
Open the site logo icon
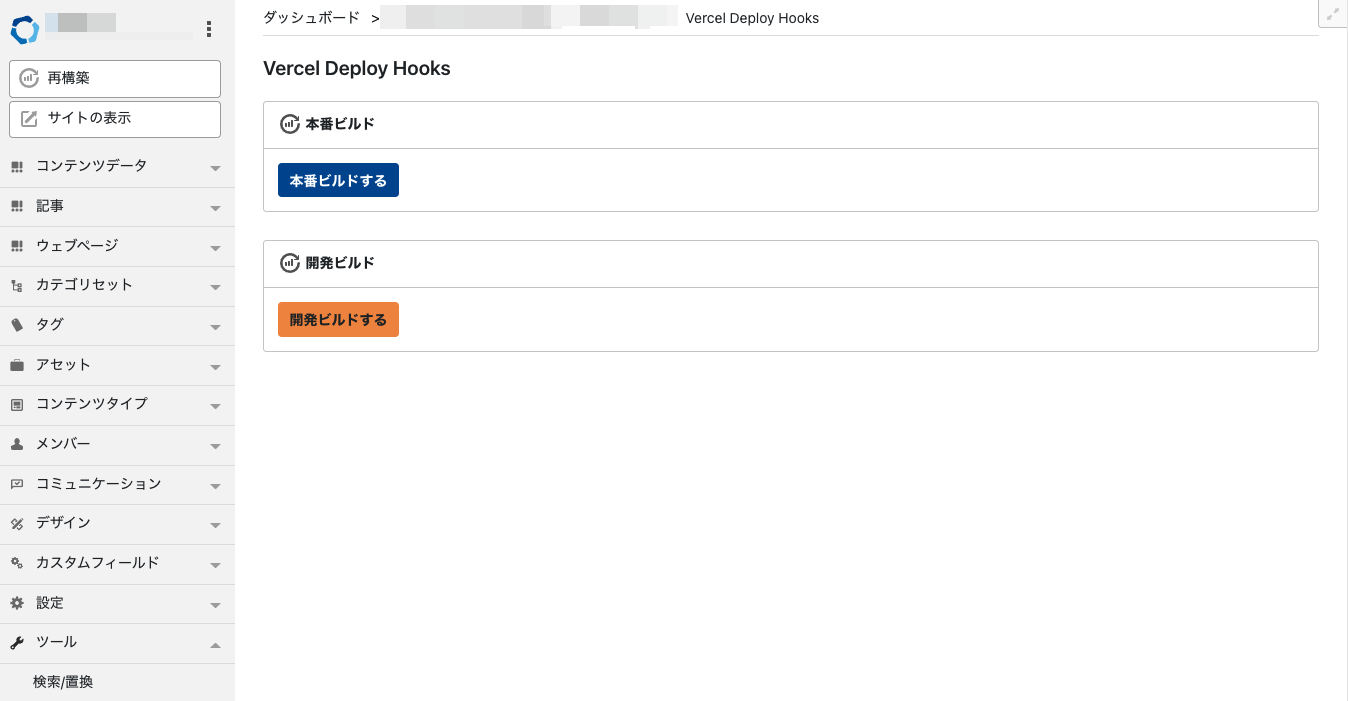pos(25,30)
